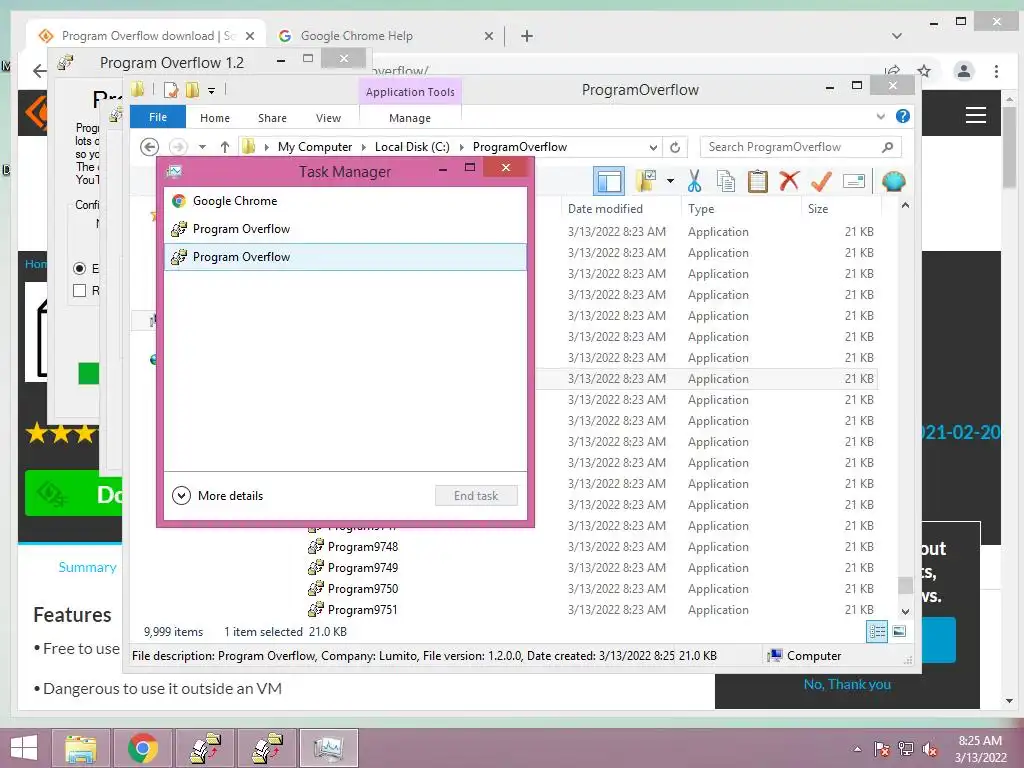Bookmark the page with Chrome star icon
The width and height of the screenshot is (1024, 768).
[923, 71]
